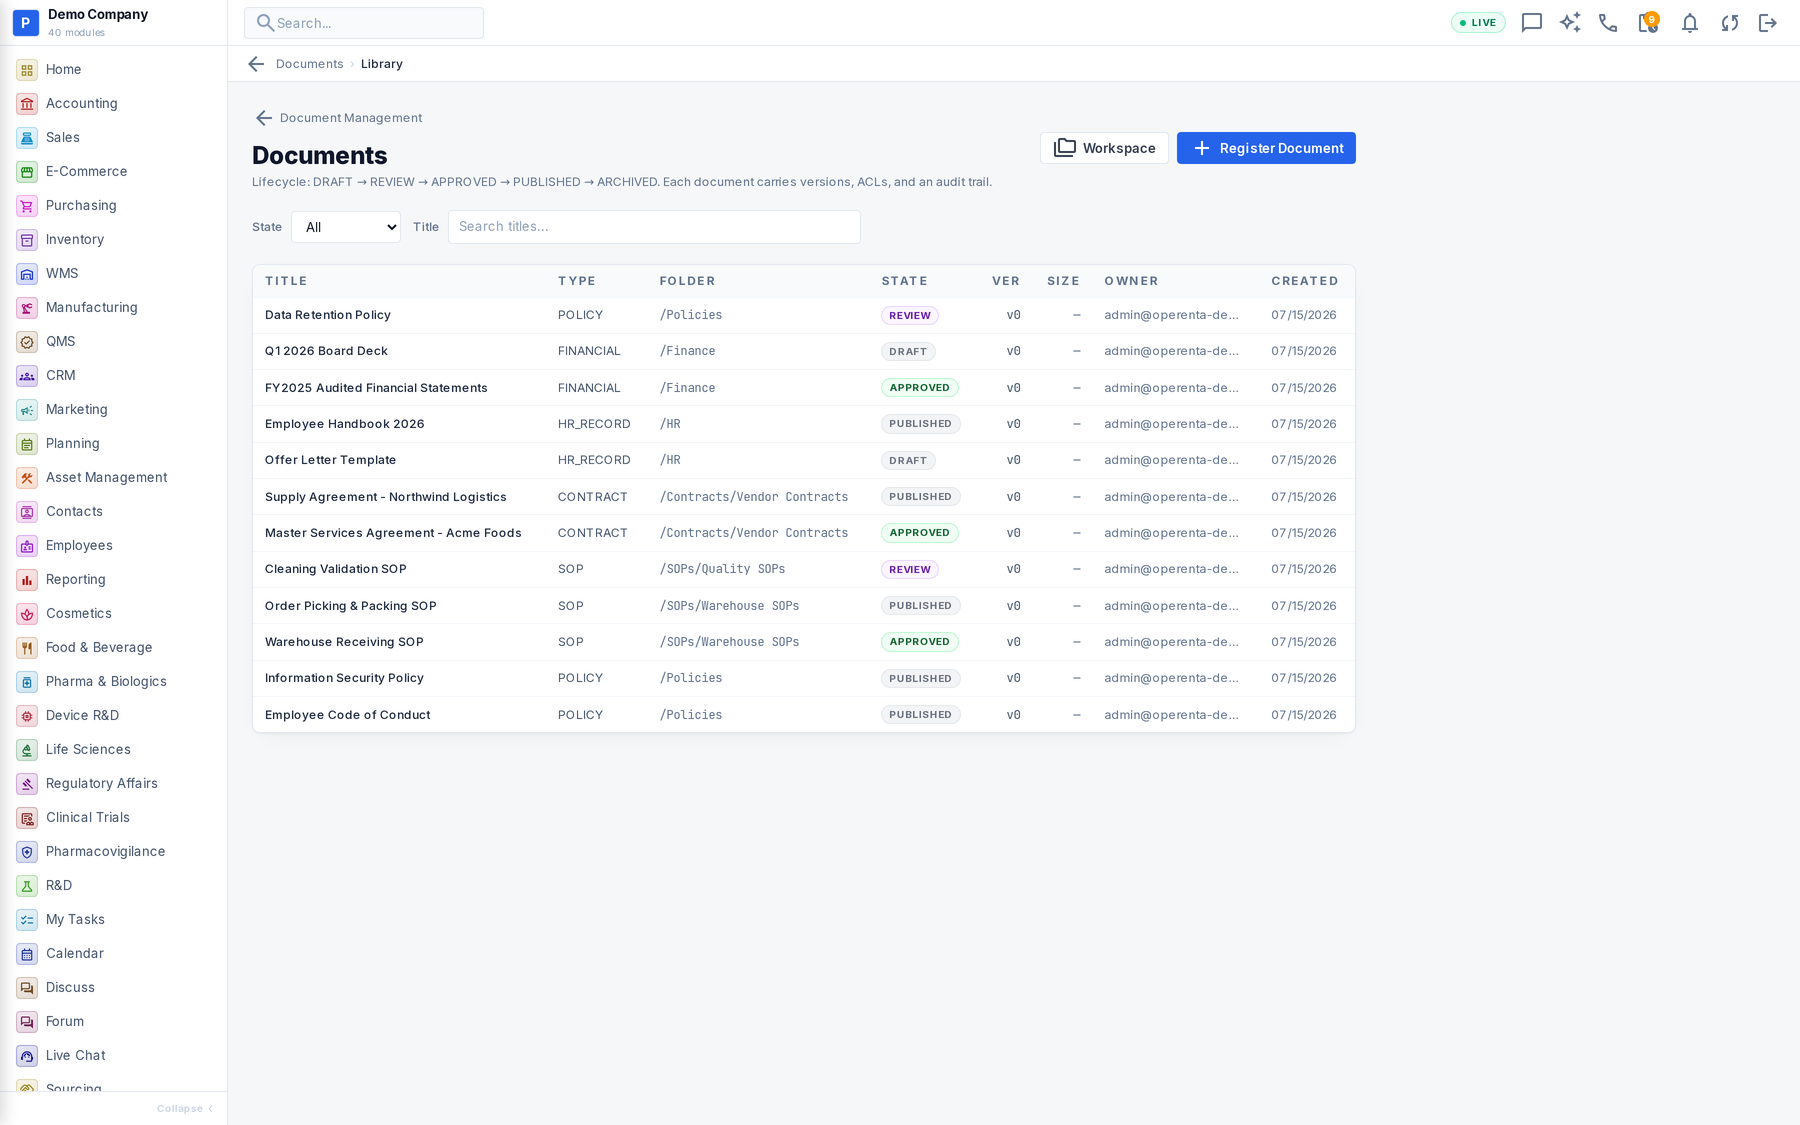Click the Documents breadcrumb link
Screen dimensions: 1800x1125
coord(309,64)
